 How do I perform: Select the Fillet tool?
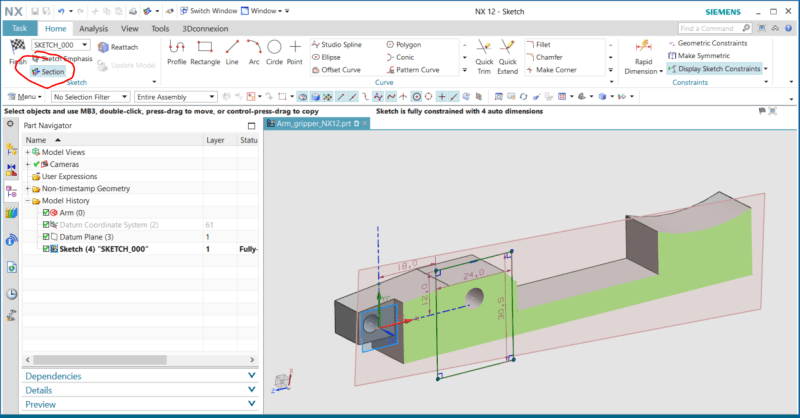point(539,45)
